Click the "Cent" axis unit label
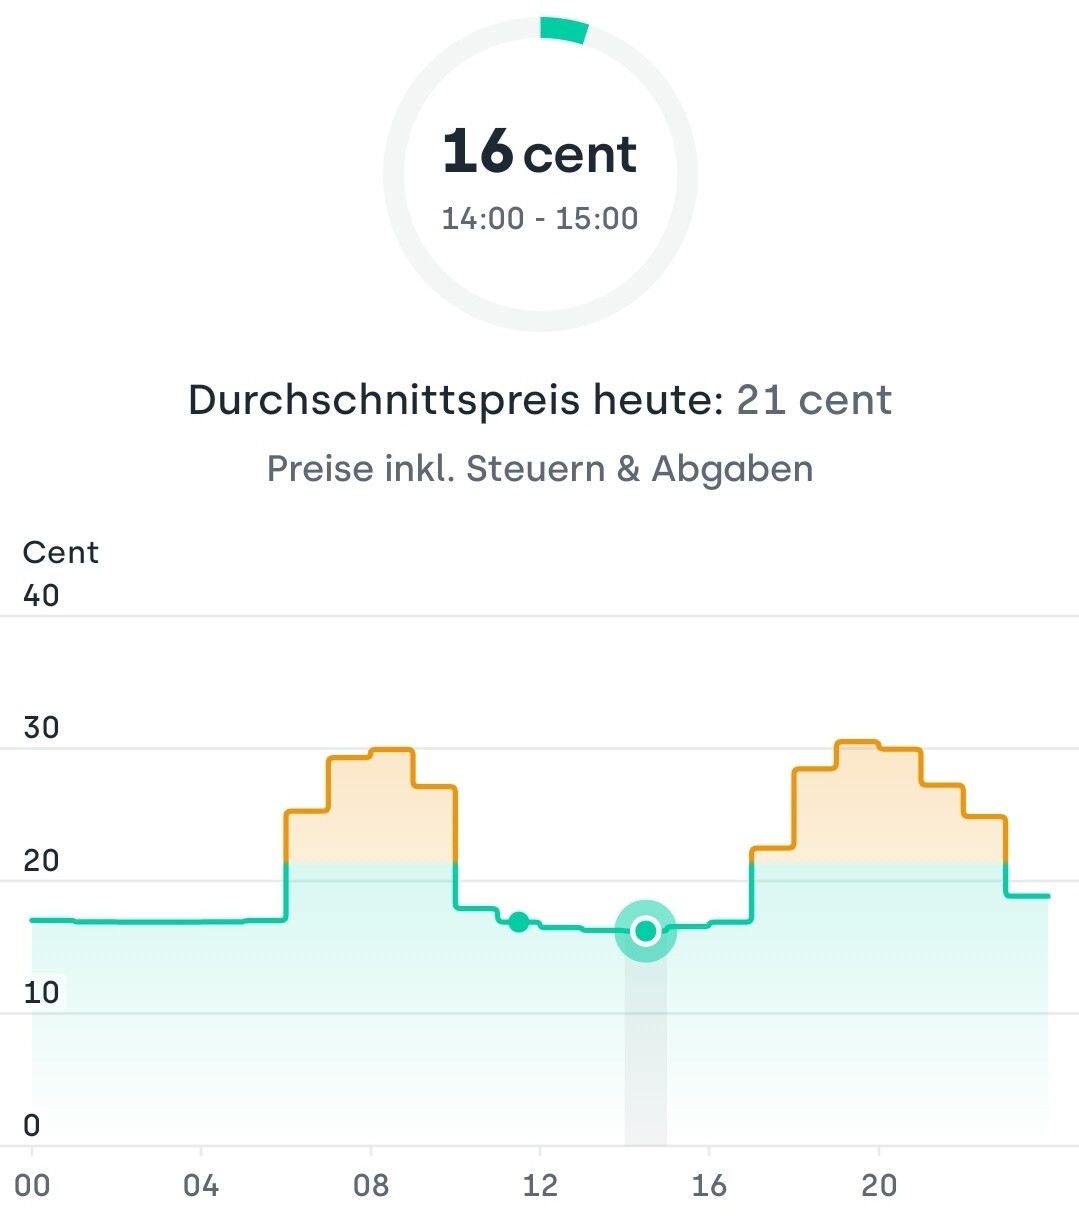This screenshot has height=1232, width=1079. (61, 552)
